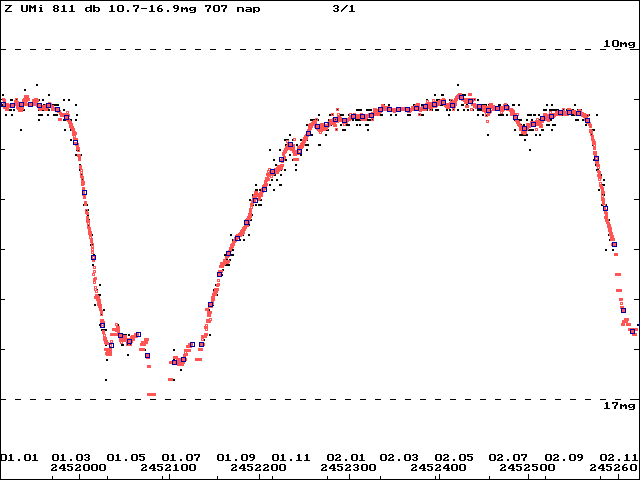640x480 pixels.
Task: Select the 02.07 date axis label
Action: pyautogui.click(x=508, y=458)
